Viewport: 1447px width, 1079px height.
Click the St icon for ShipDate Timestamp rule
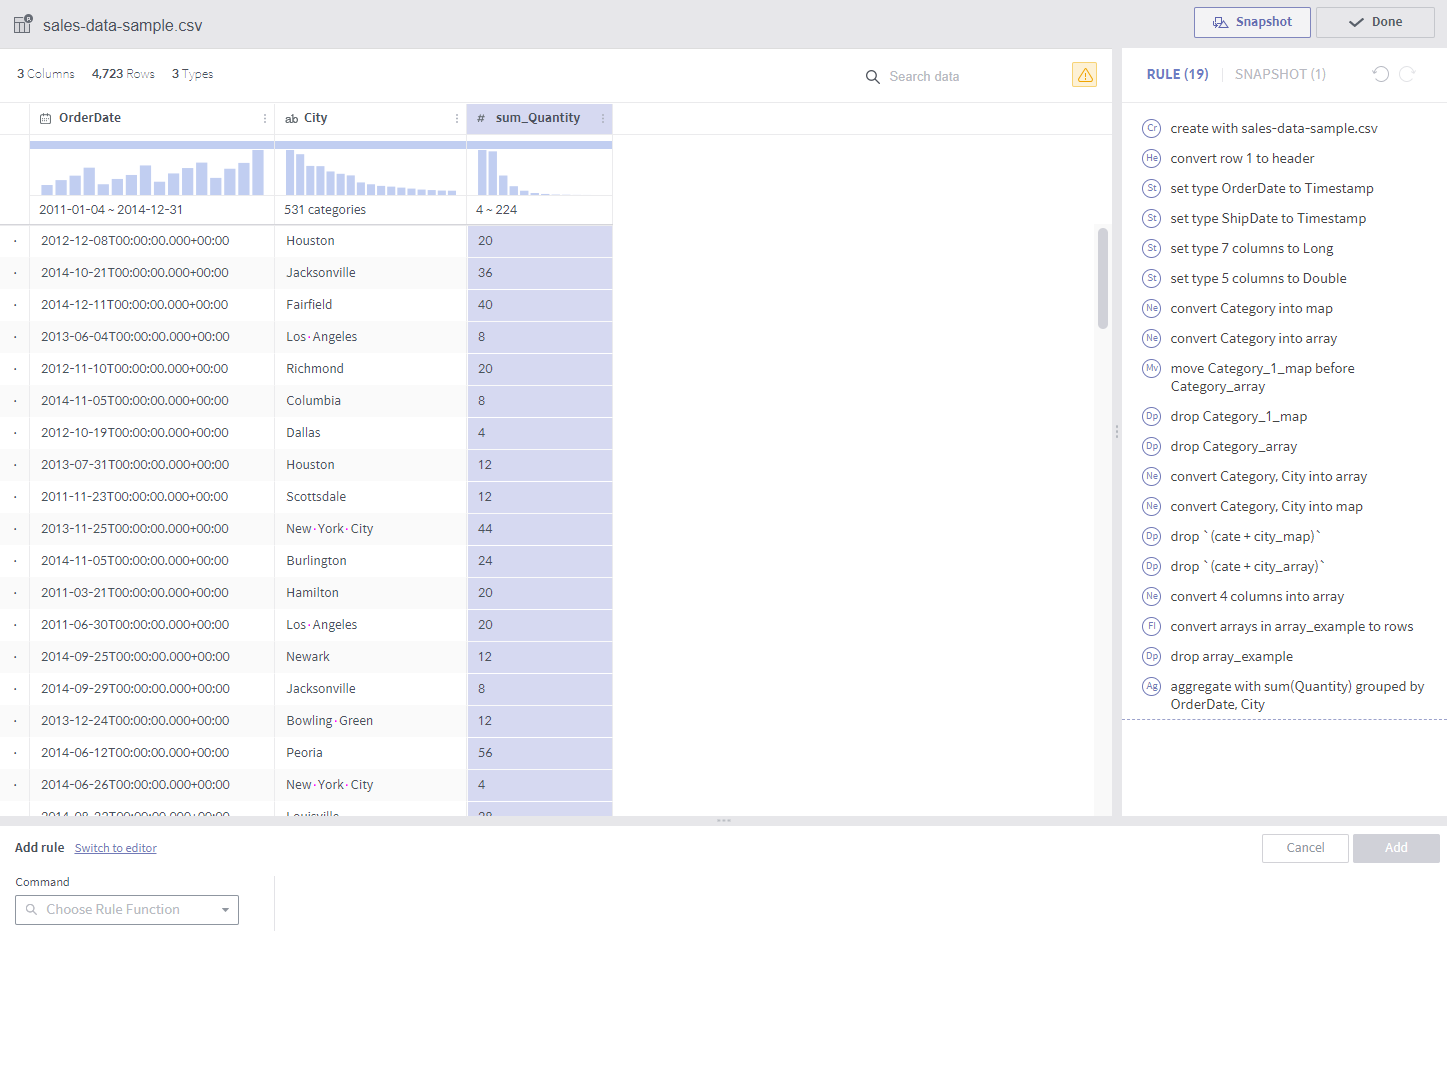point(1152,218)
